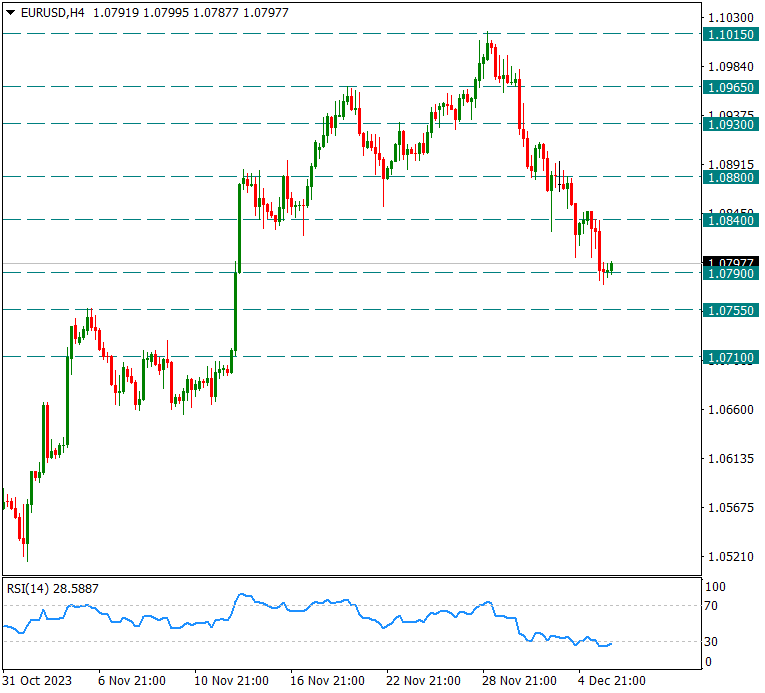Select the 28 Nov 21:00 time label
The image size is (765, 693).
coord(519,681)
